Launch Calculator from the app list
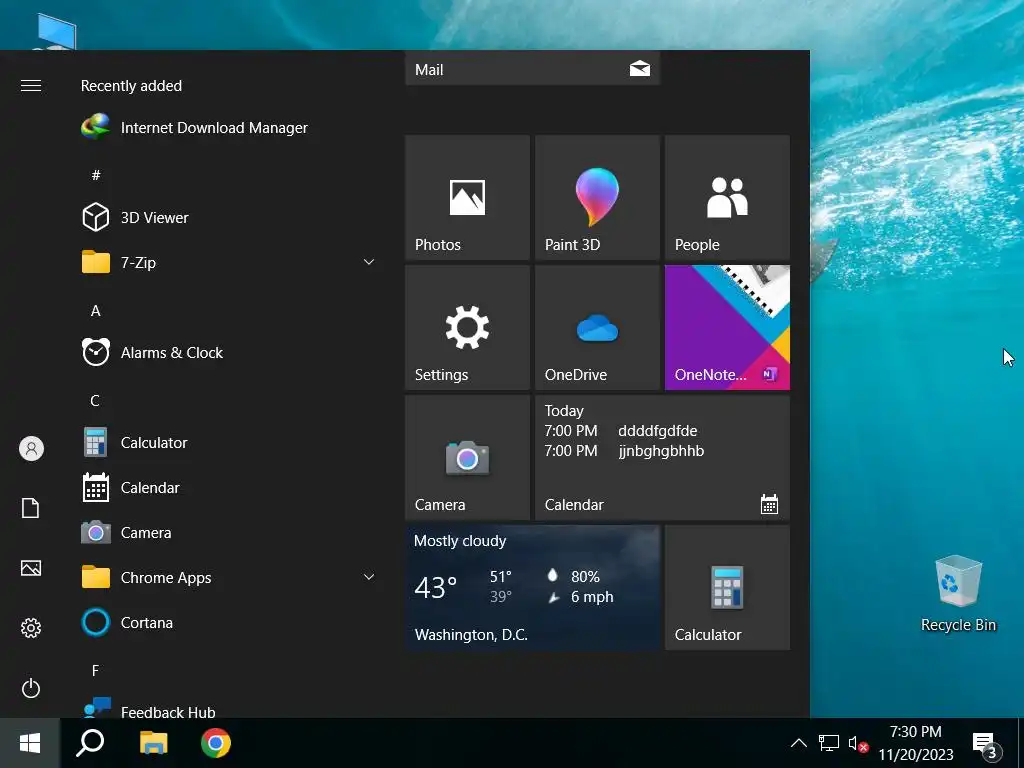The width and height of the screenshot is (1024, 768). [229, 443]
